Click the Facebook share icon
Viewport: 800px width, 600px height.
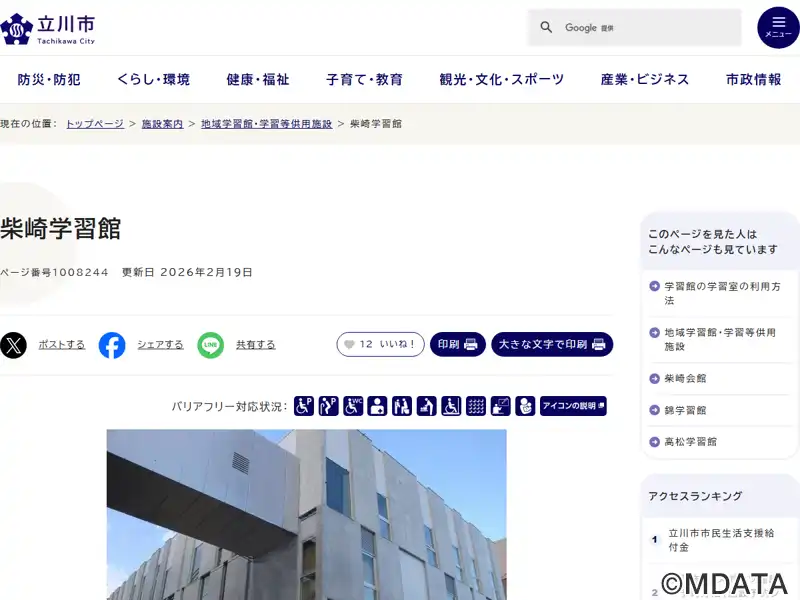[x=112, y=345]
